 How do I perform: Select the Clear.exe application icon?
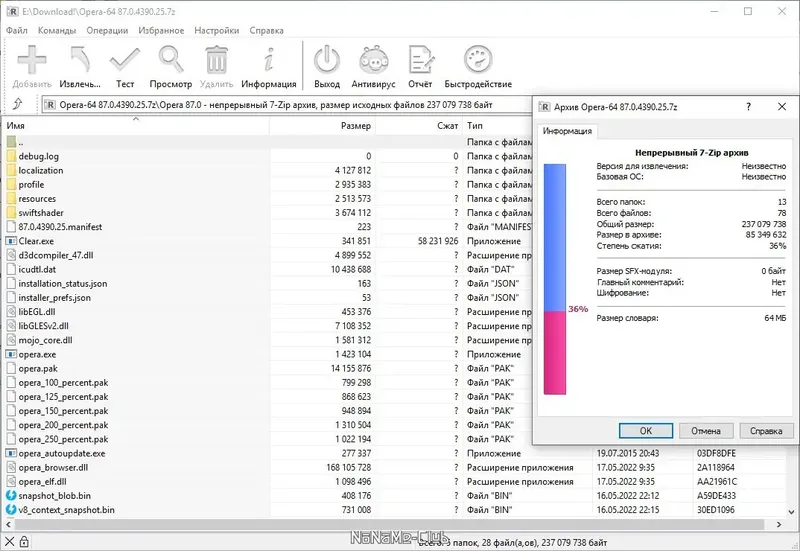click(11, 241)
